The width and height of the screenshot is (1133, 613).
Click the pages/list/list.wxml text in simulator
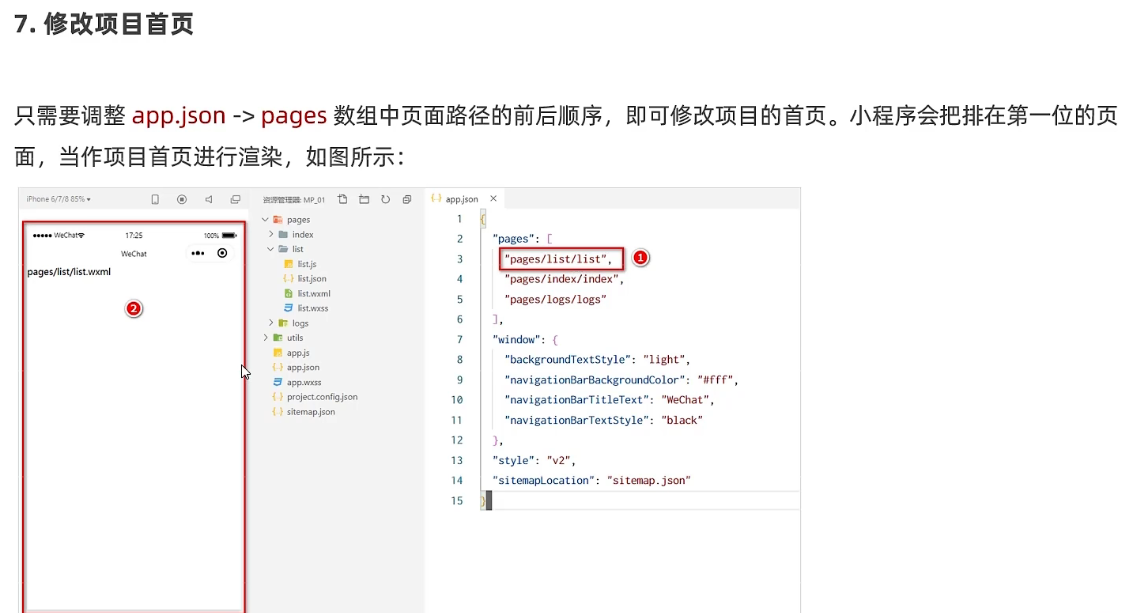[x=69, y=272]
